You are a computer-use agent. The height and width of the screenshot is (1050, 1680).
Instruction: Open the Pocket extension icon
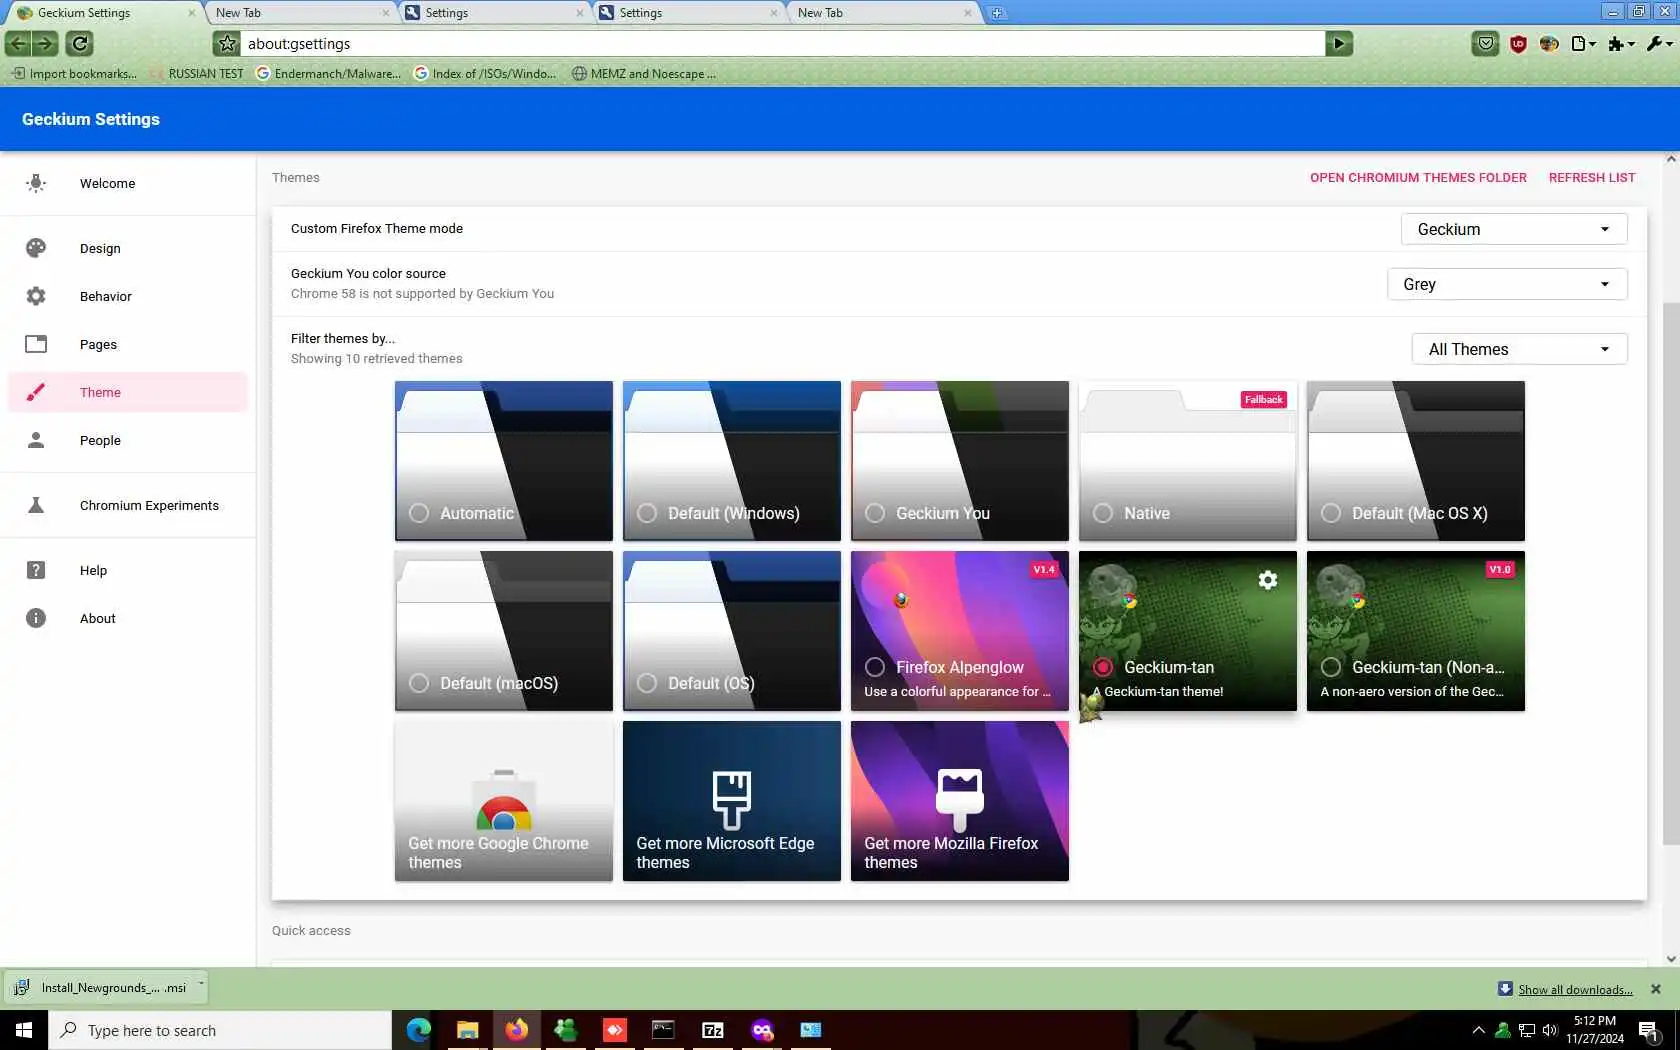click(1486, 43)
